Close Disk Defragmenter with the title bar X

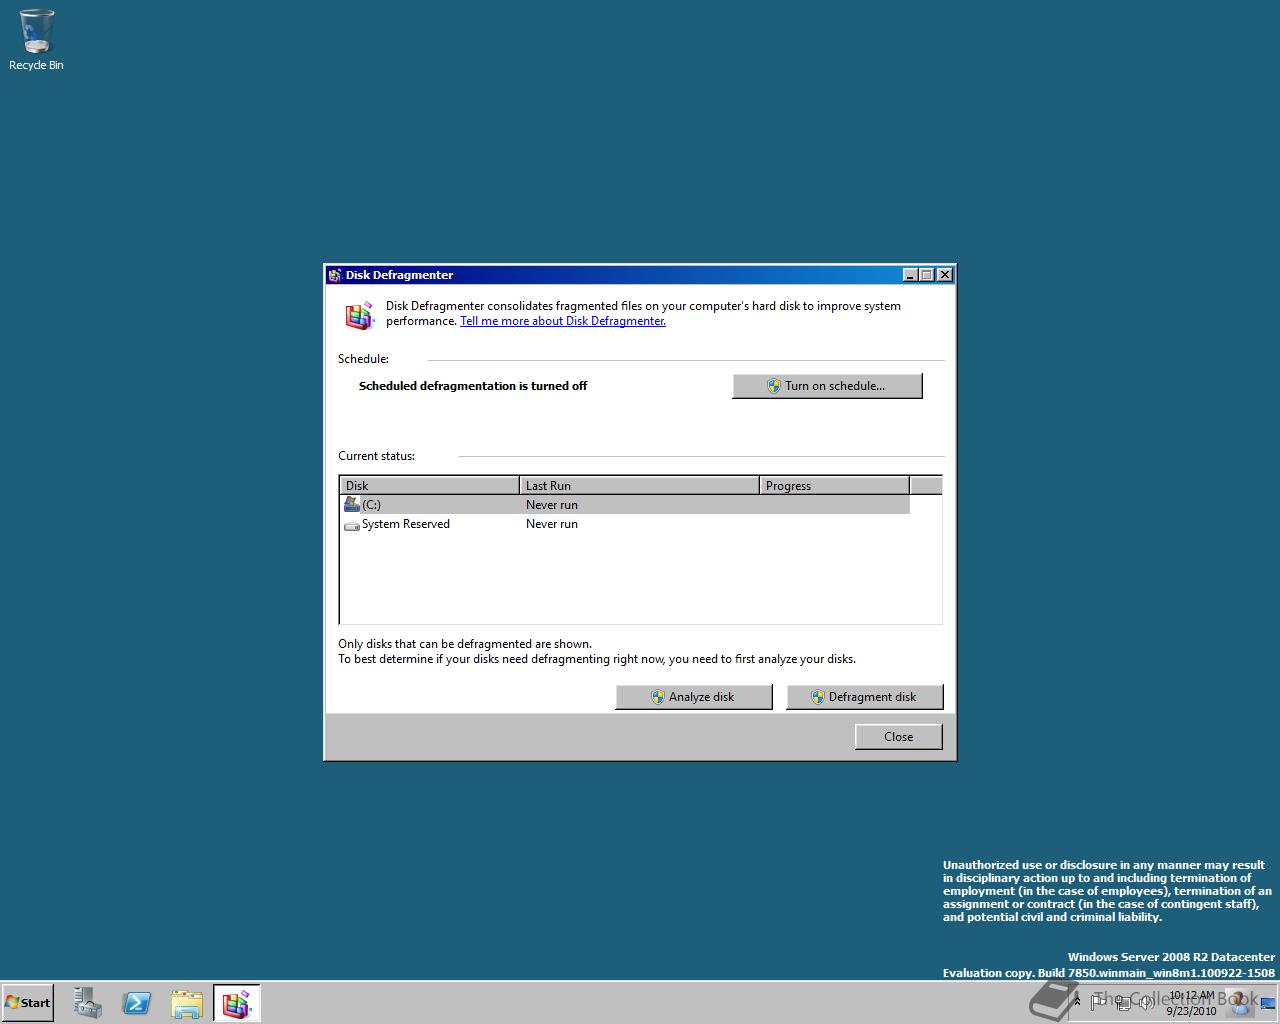(x=945, y=275)
